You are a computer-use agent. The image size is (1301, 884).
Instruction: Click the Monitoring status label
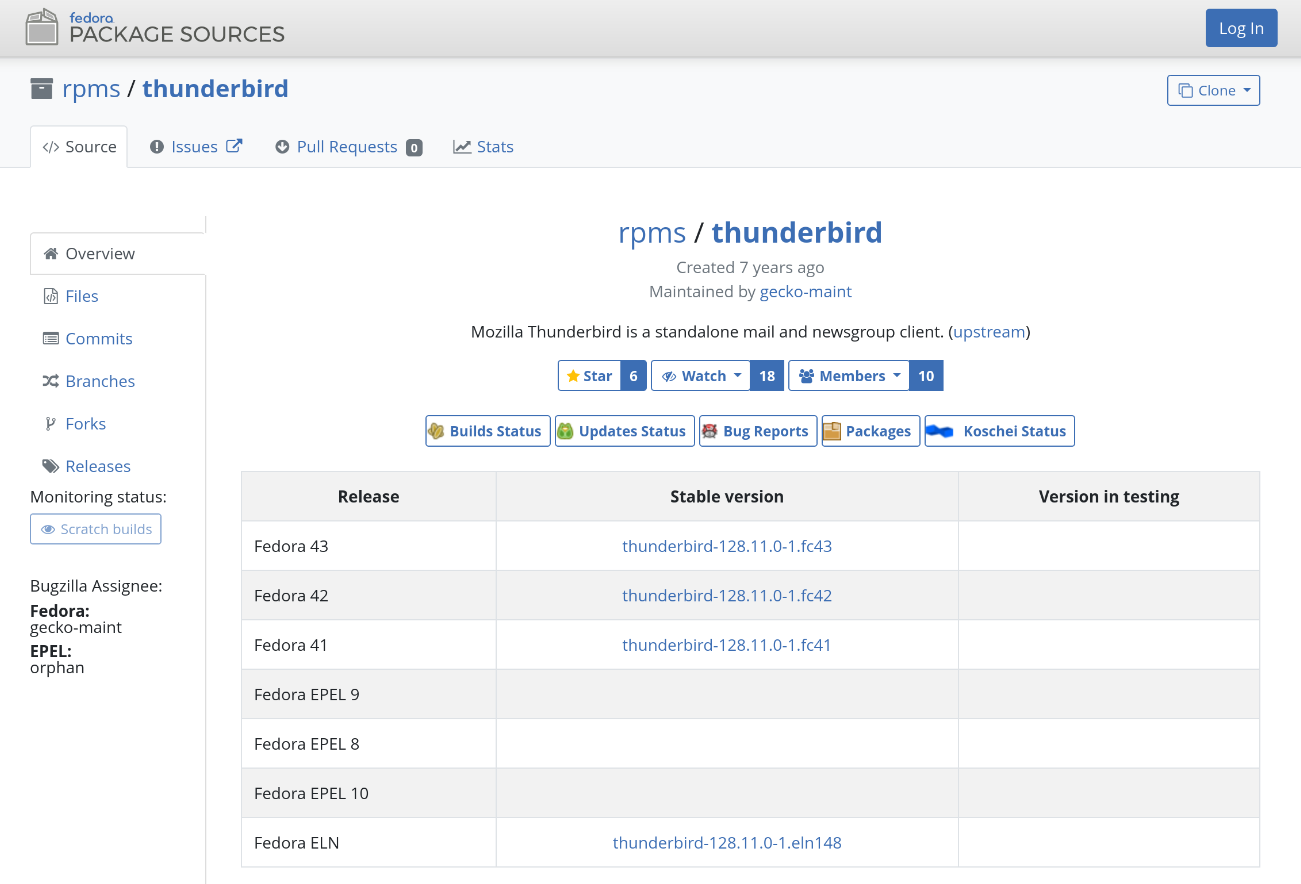(x=98, y=497)
